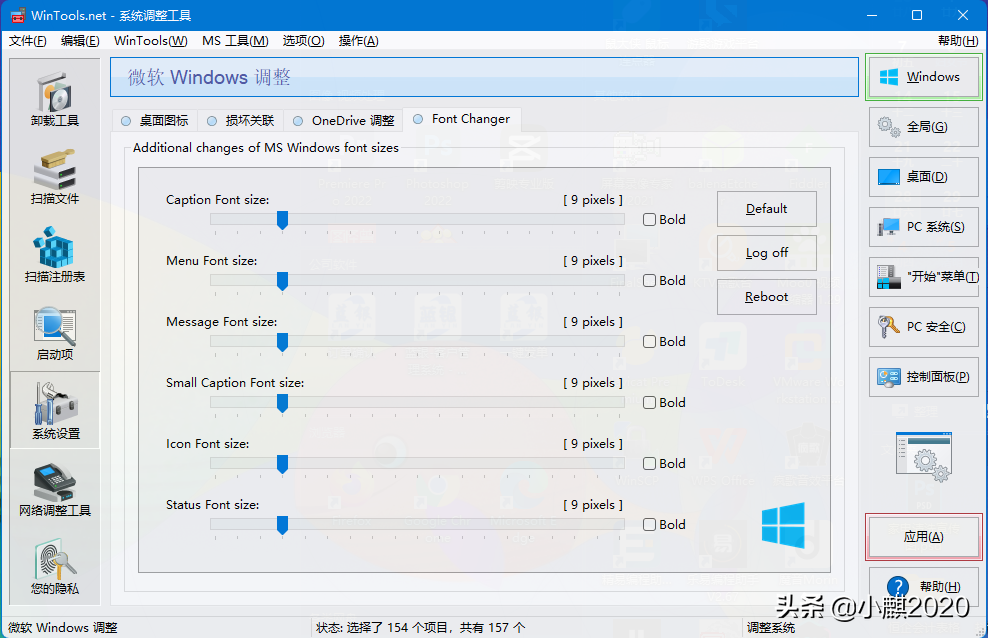The image size is (988, 638).
Task: Click the 调整系统 status bar entry
Action: (x=771, y=628)
